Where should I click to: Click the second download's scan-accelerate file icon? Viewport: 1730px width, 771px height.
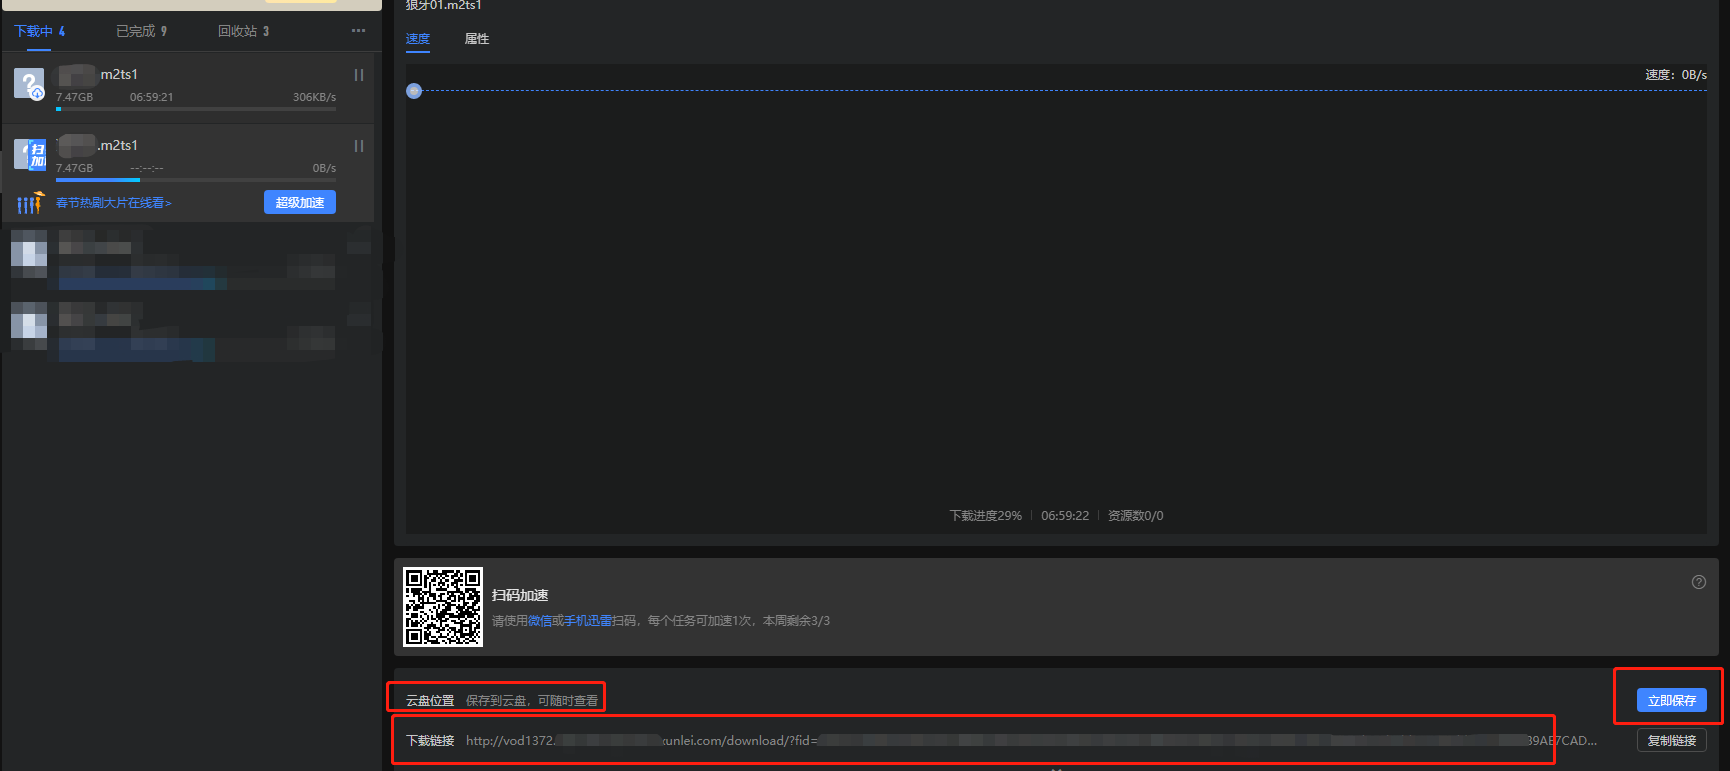pyautogui.click(x=29, y=155)
